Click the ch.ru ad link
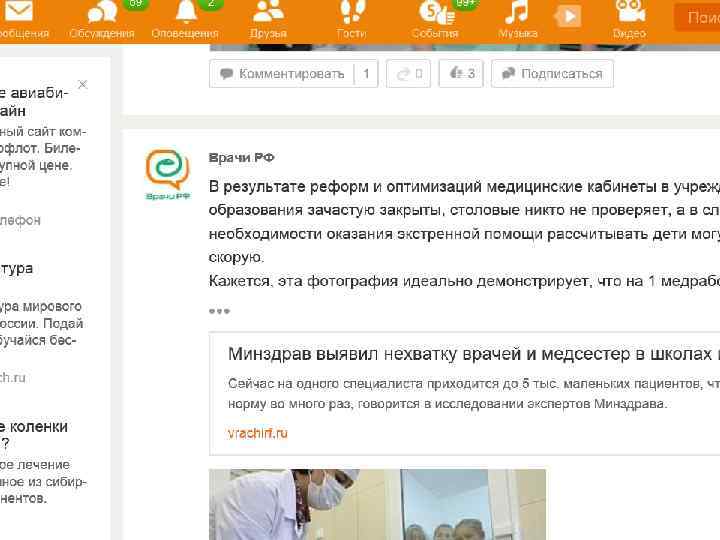The height and width of the screenshot is (540, 720). pyautogui.click(x=13, y=377)
